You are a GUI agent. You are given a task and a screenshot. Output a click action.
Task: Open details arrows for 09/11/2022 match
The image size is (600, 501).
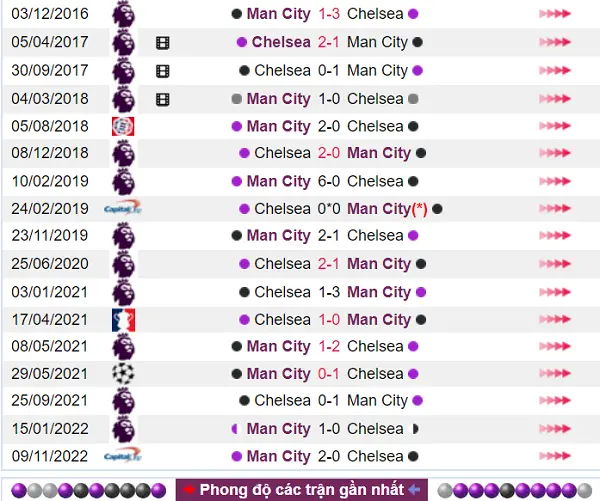point(554,456)
